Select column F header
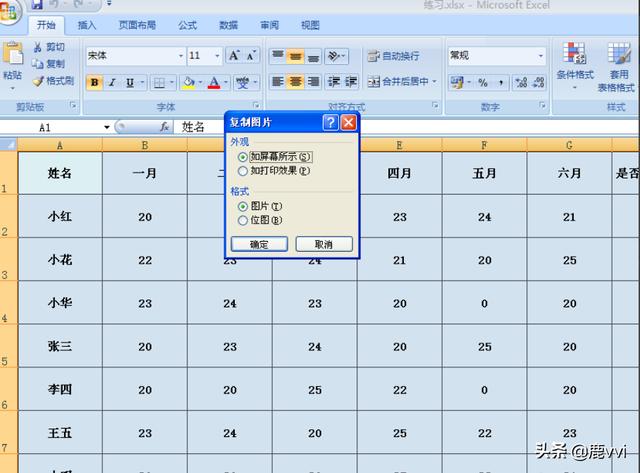The width and height of the screenshot is (640, 473). tap(484, 145)
